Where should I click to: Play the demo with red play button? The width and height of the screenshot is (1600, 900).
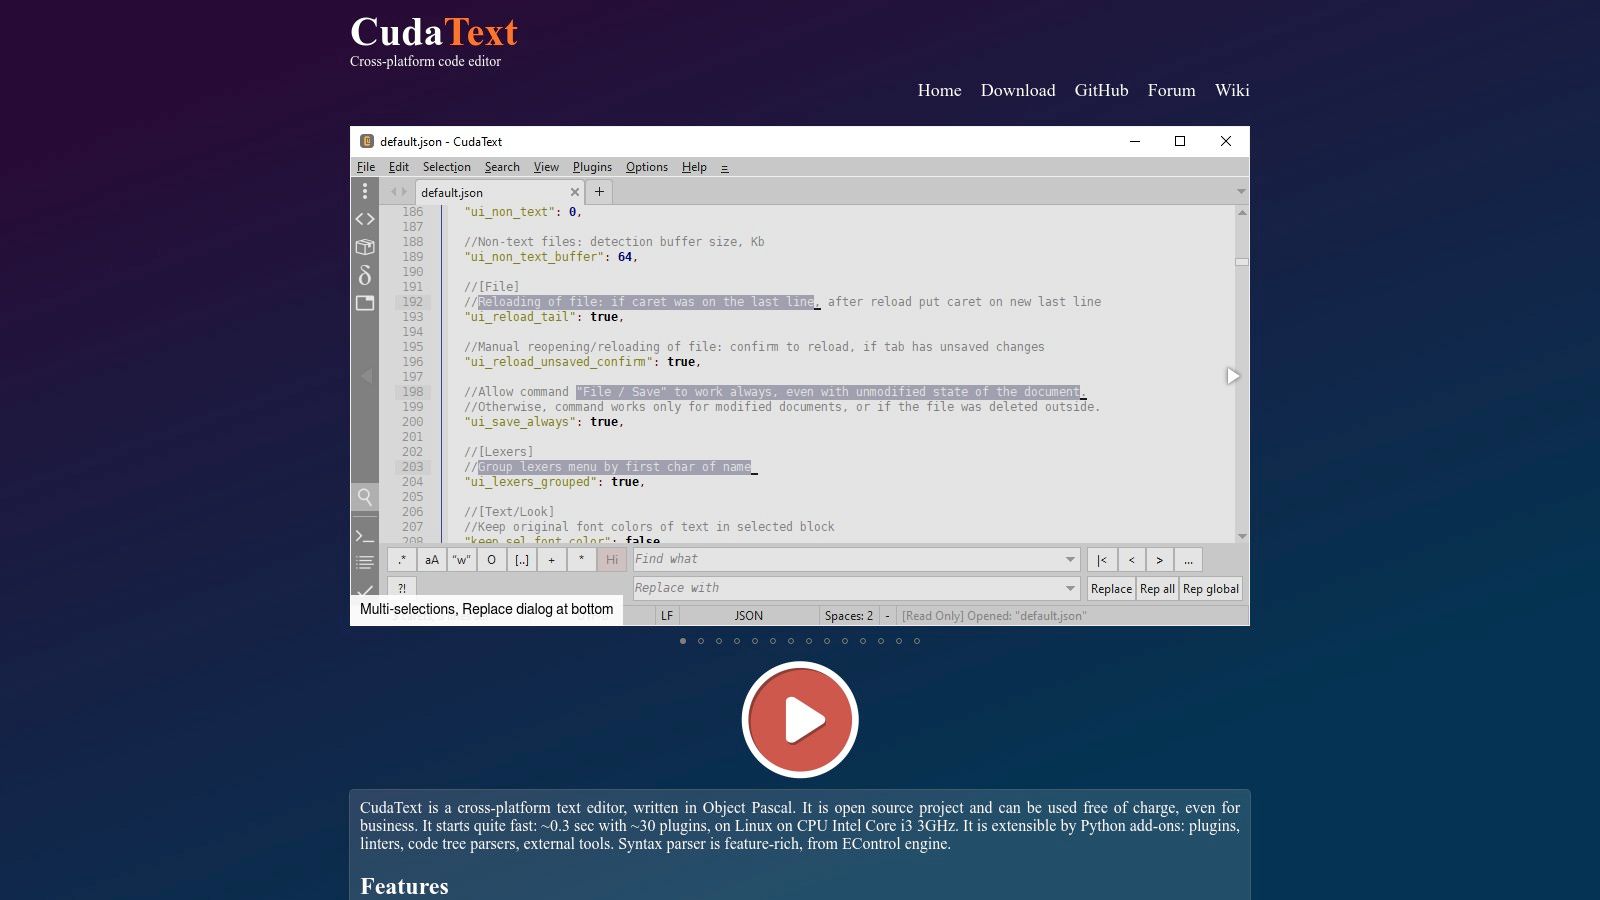click(x=800, y=720)
